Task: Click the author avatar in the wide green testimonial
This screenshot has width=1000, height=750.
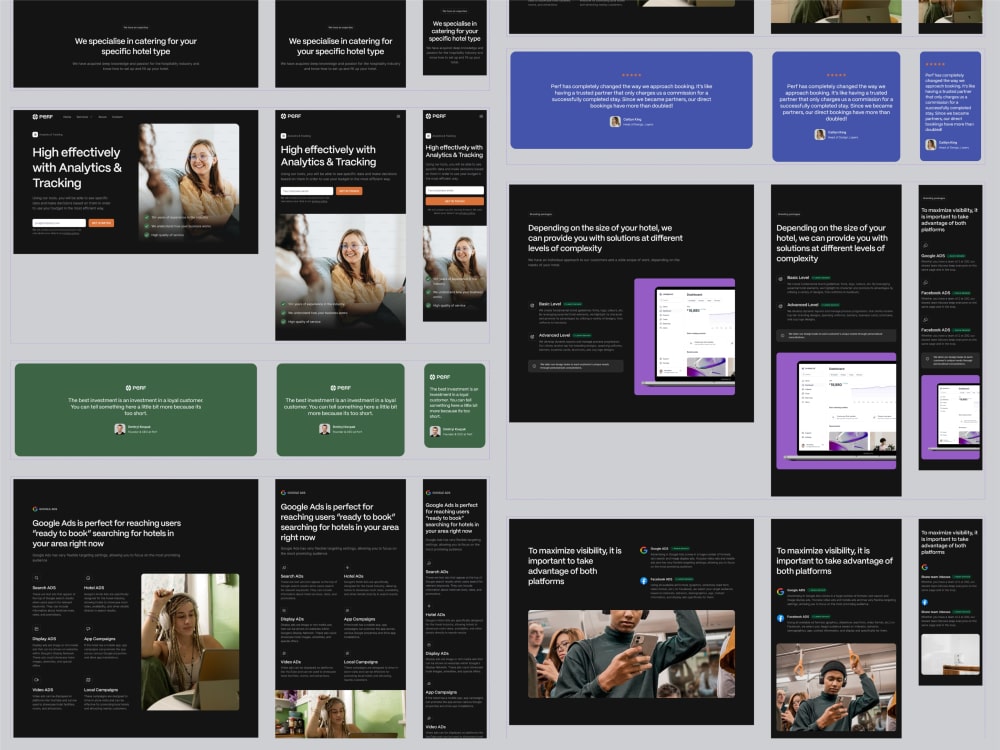Action: 119,429
